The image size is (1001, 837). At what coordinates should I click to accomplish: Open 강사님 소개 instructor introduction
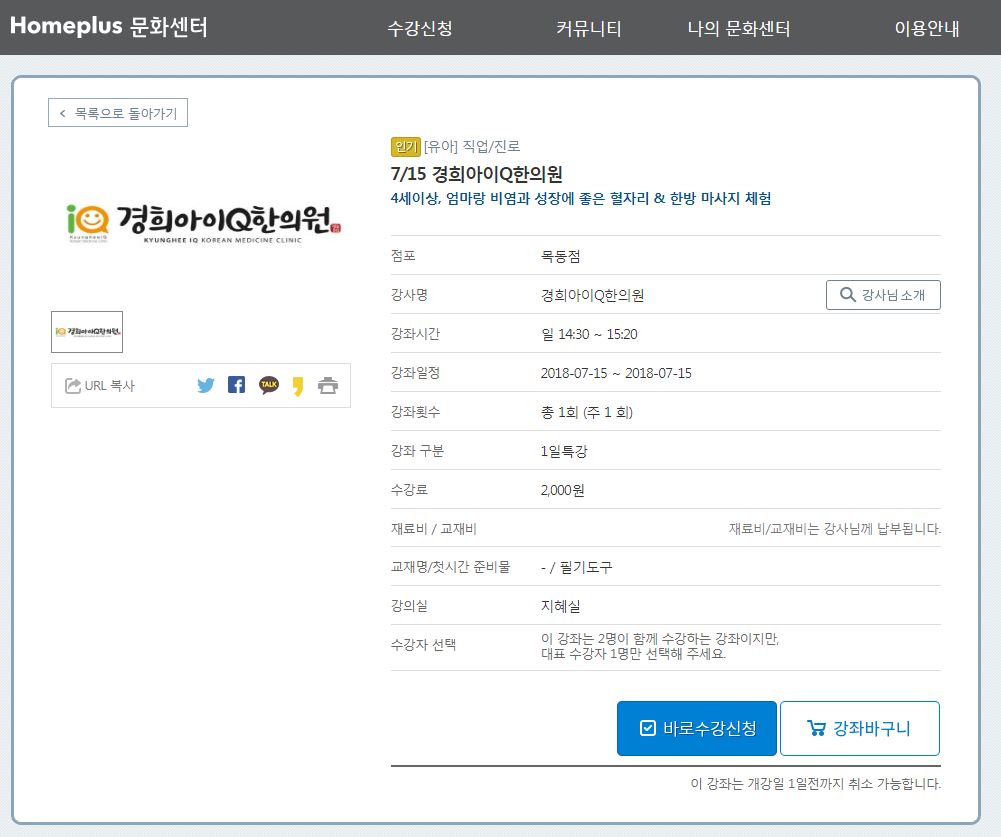(883, 295)
